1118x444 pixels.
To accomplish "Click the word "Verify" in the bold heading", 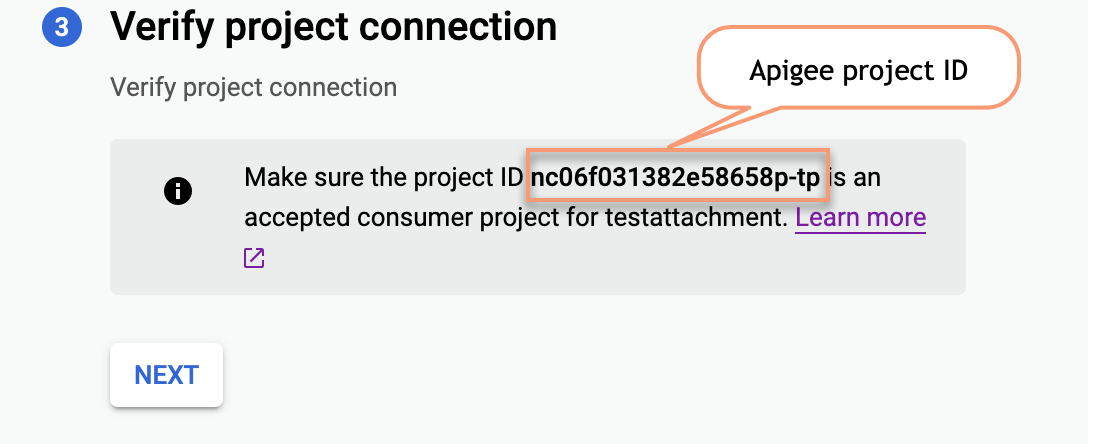I will [x=161, y=27].
